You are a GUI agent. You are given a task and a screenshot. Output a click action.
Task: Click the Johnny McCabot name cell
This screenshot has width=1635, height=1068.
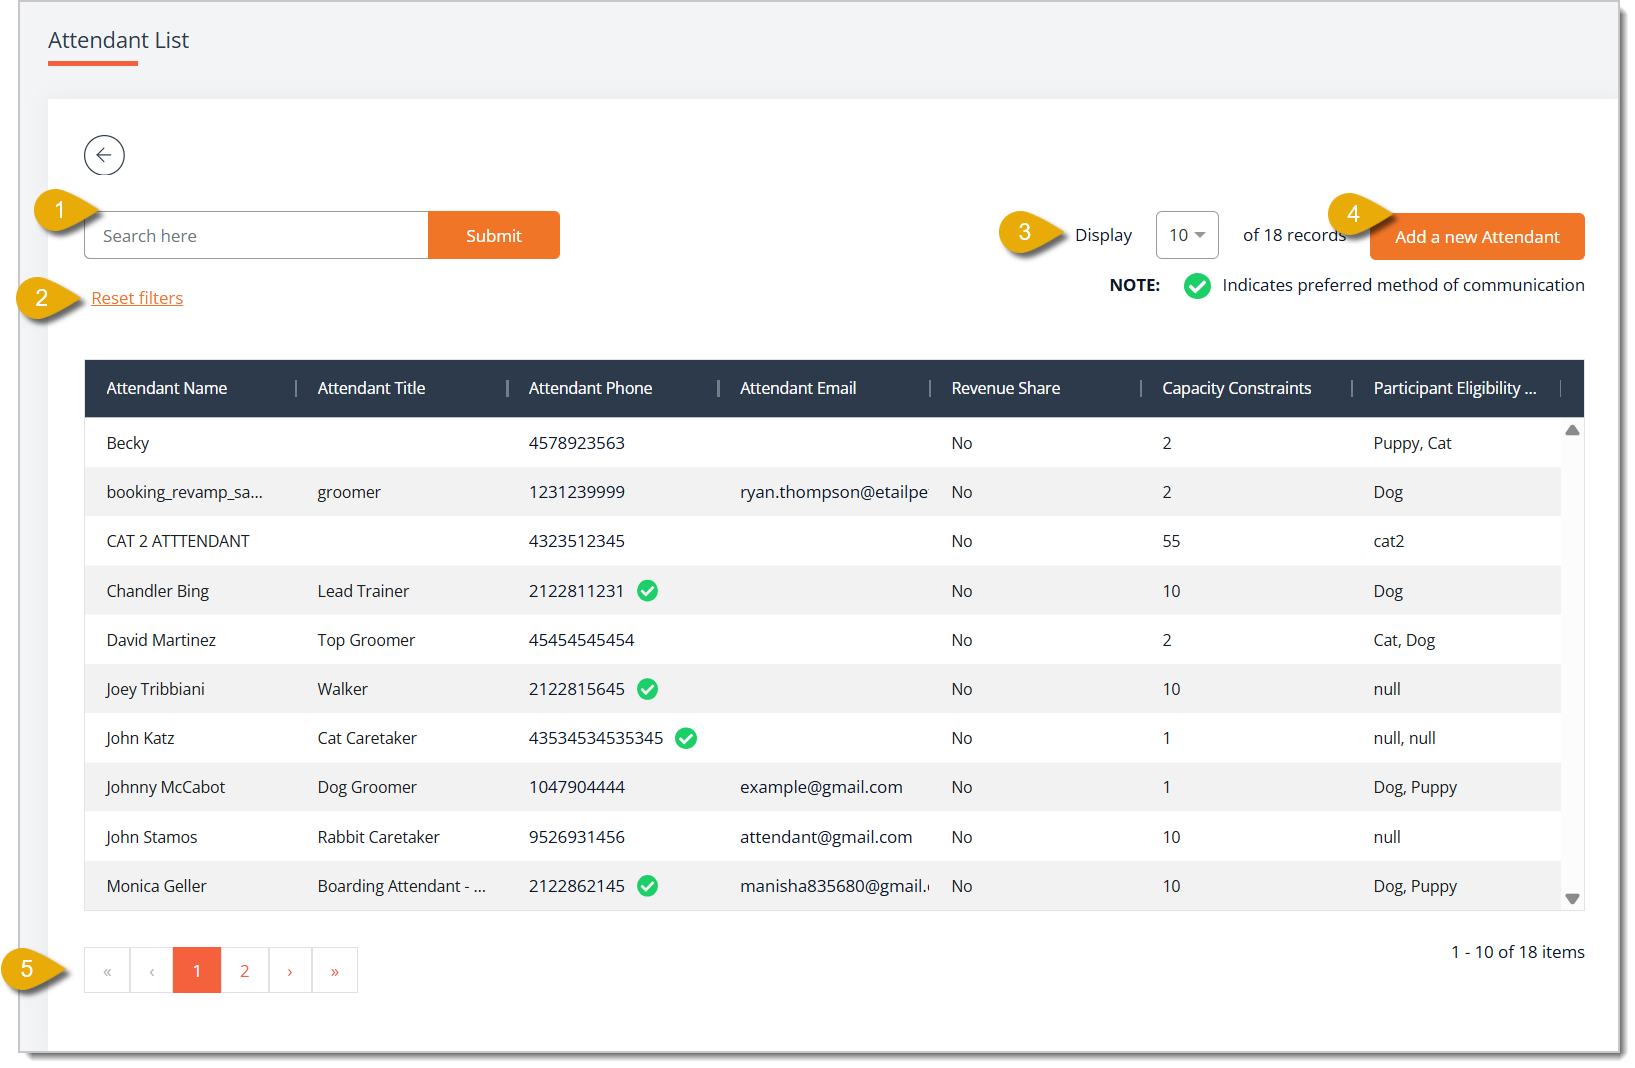pos(165,787)
